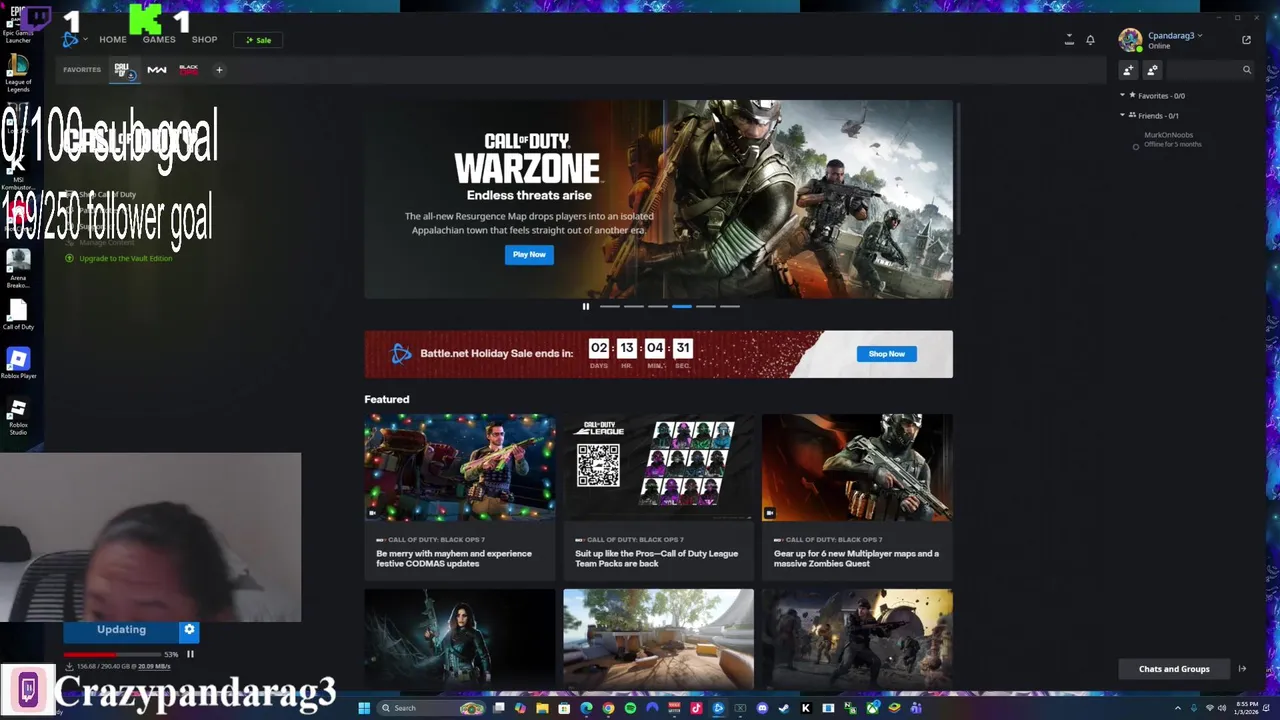Open Discord from the taskbar
Viewport: 1280px width, 720px height.
point(762,708)
